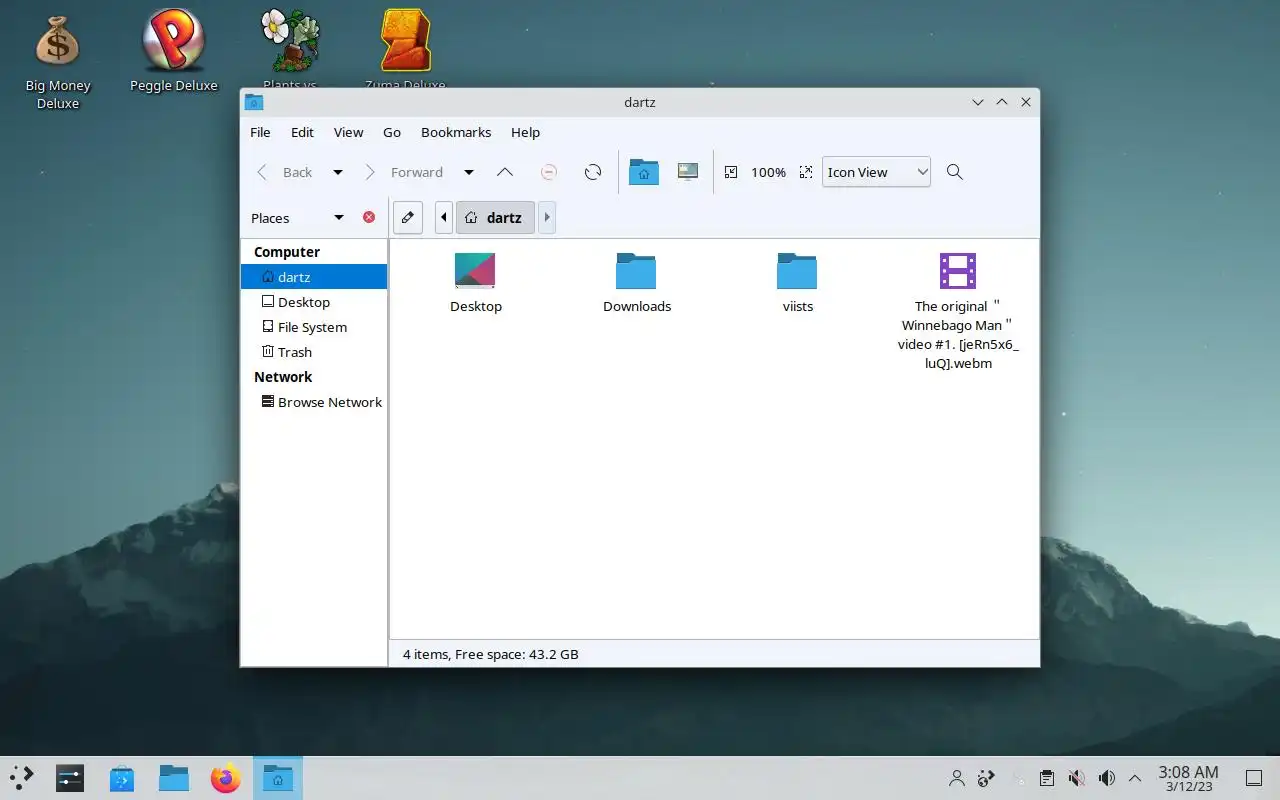Click the search magnifier icon
The image size is (1280, 800).
(x=955, y=172)
